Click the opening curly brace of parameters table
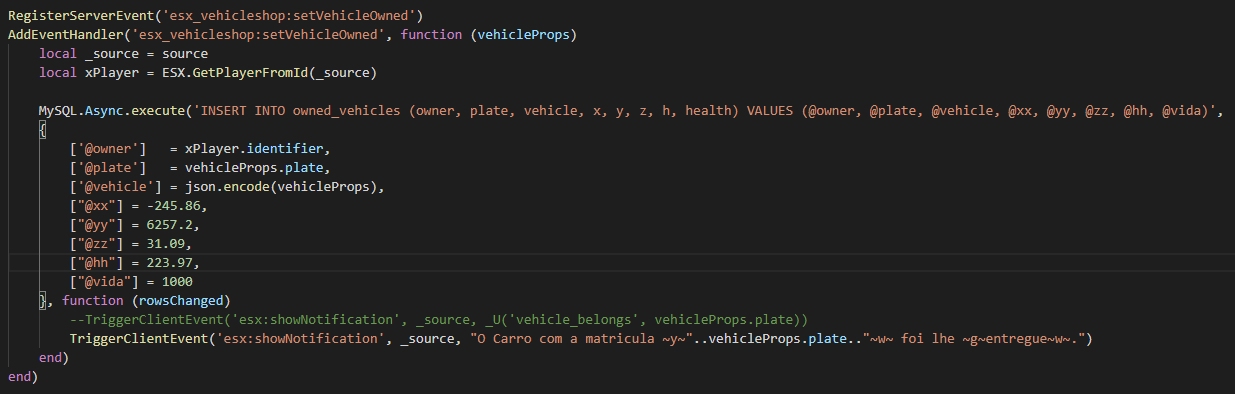The image size is (1235, 394). 43,129
